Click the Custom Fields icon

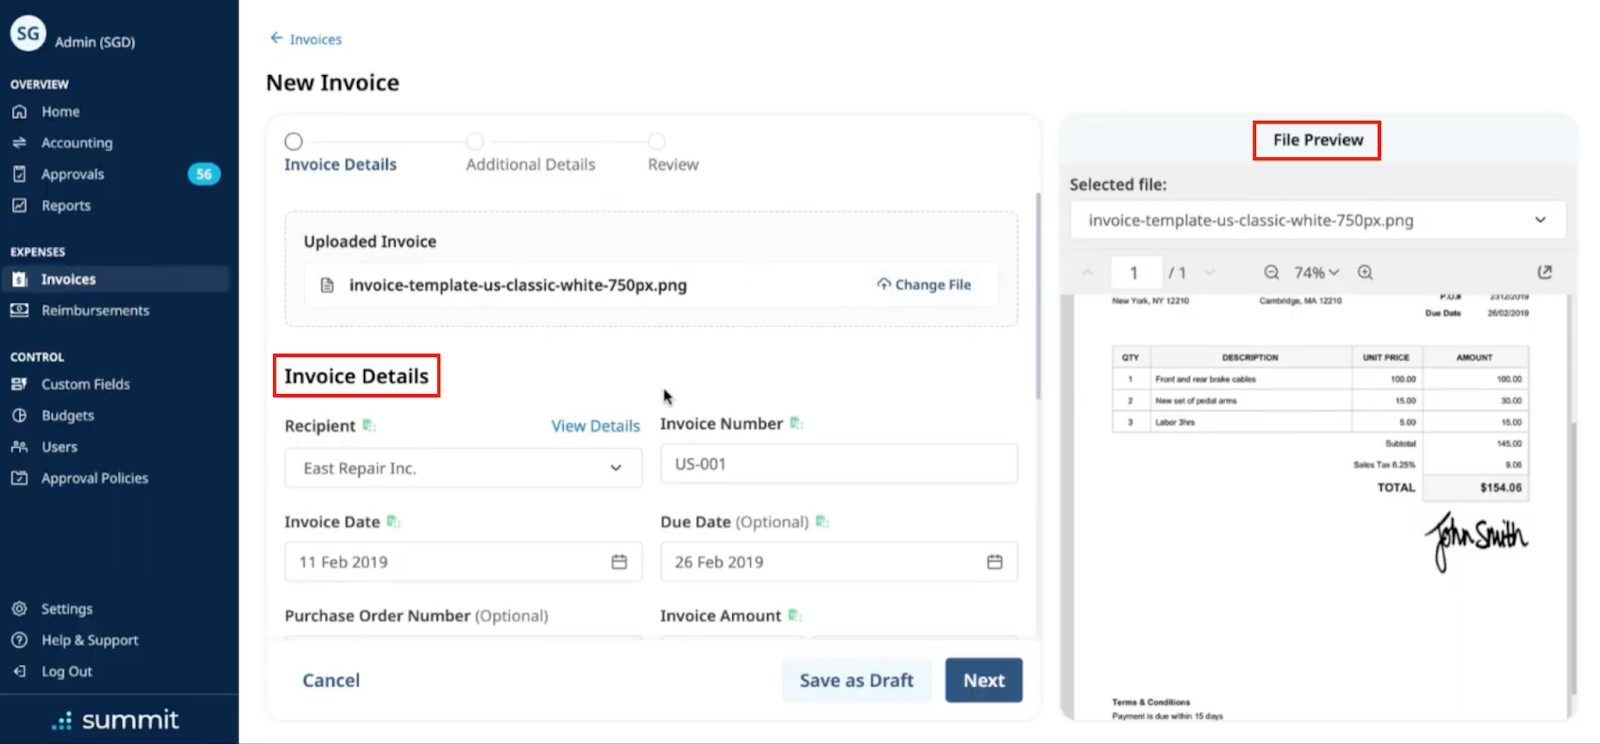click(x=19, y=384)
